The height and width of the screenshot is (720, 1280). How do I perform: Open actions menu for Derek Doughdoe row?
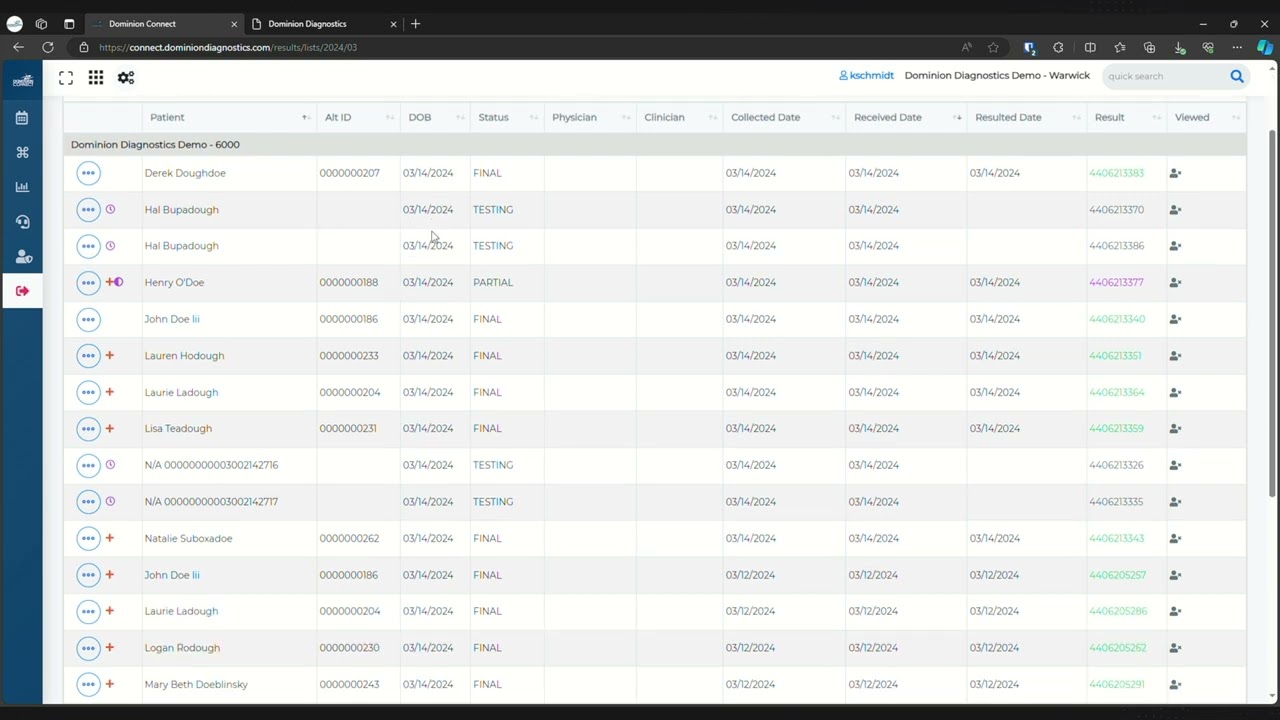(88, 173)
